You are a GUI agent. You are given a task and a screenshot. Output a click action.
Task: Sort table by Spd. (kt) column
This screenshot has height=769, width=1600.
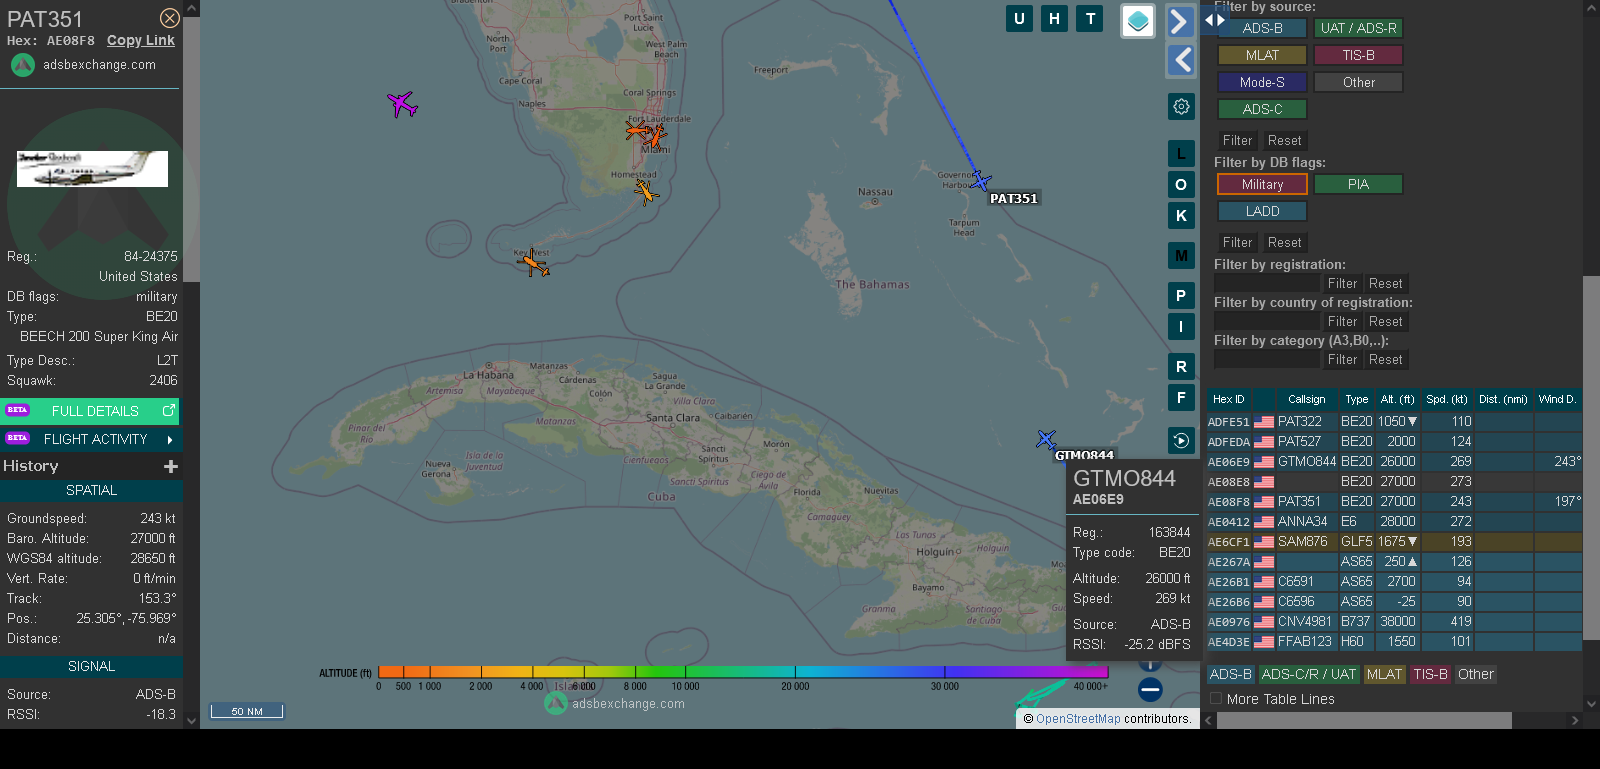(x=1447, y=399)
